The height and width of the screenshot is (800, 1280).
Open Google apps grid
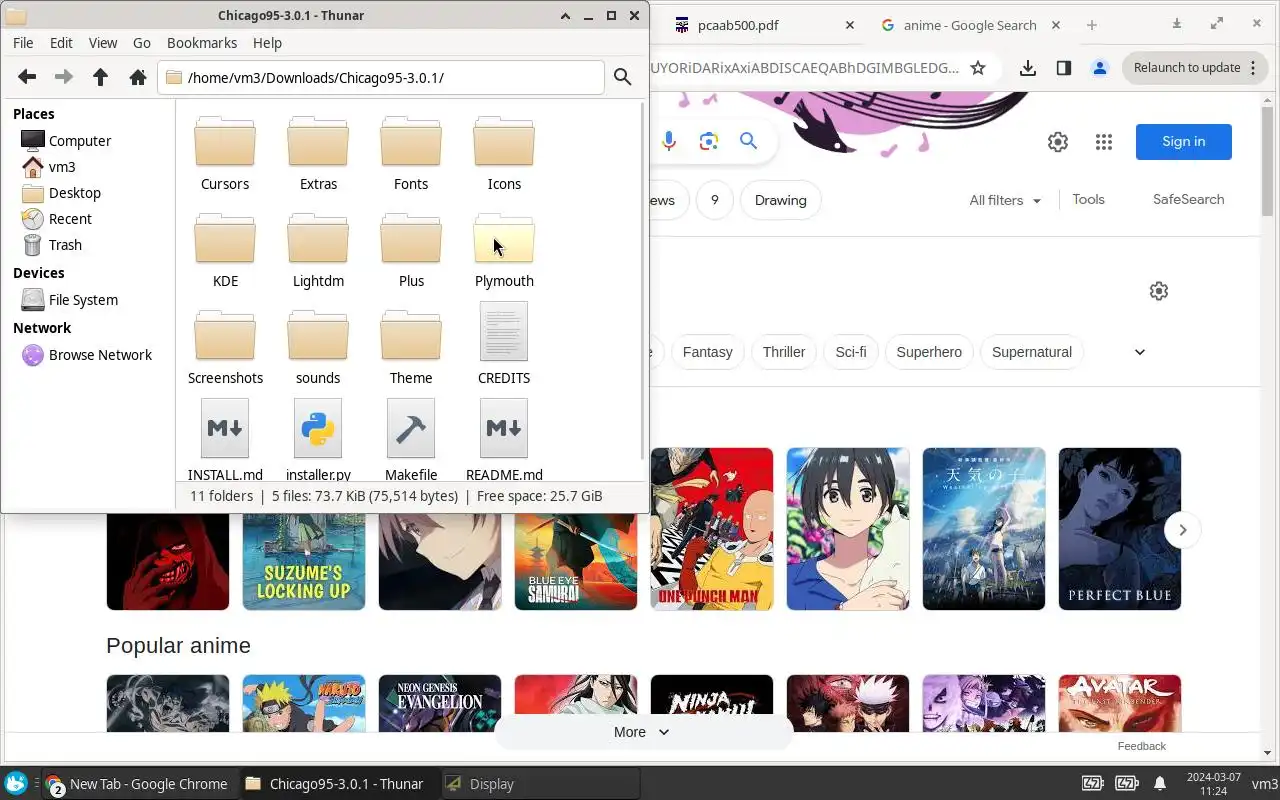(1104, 142)
